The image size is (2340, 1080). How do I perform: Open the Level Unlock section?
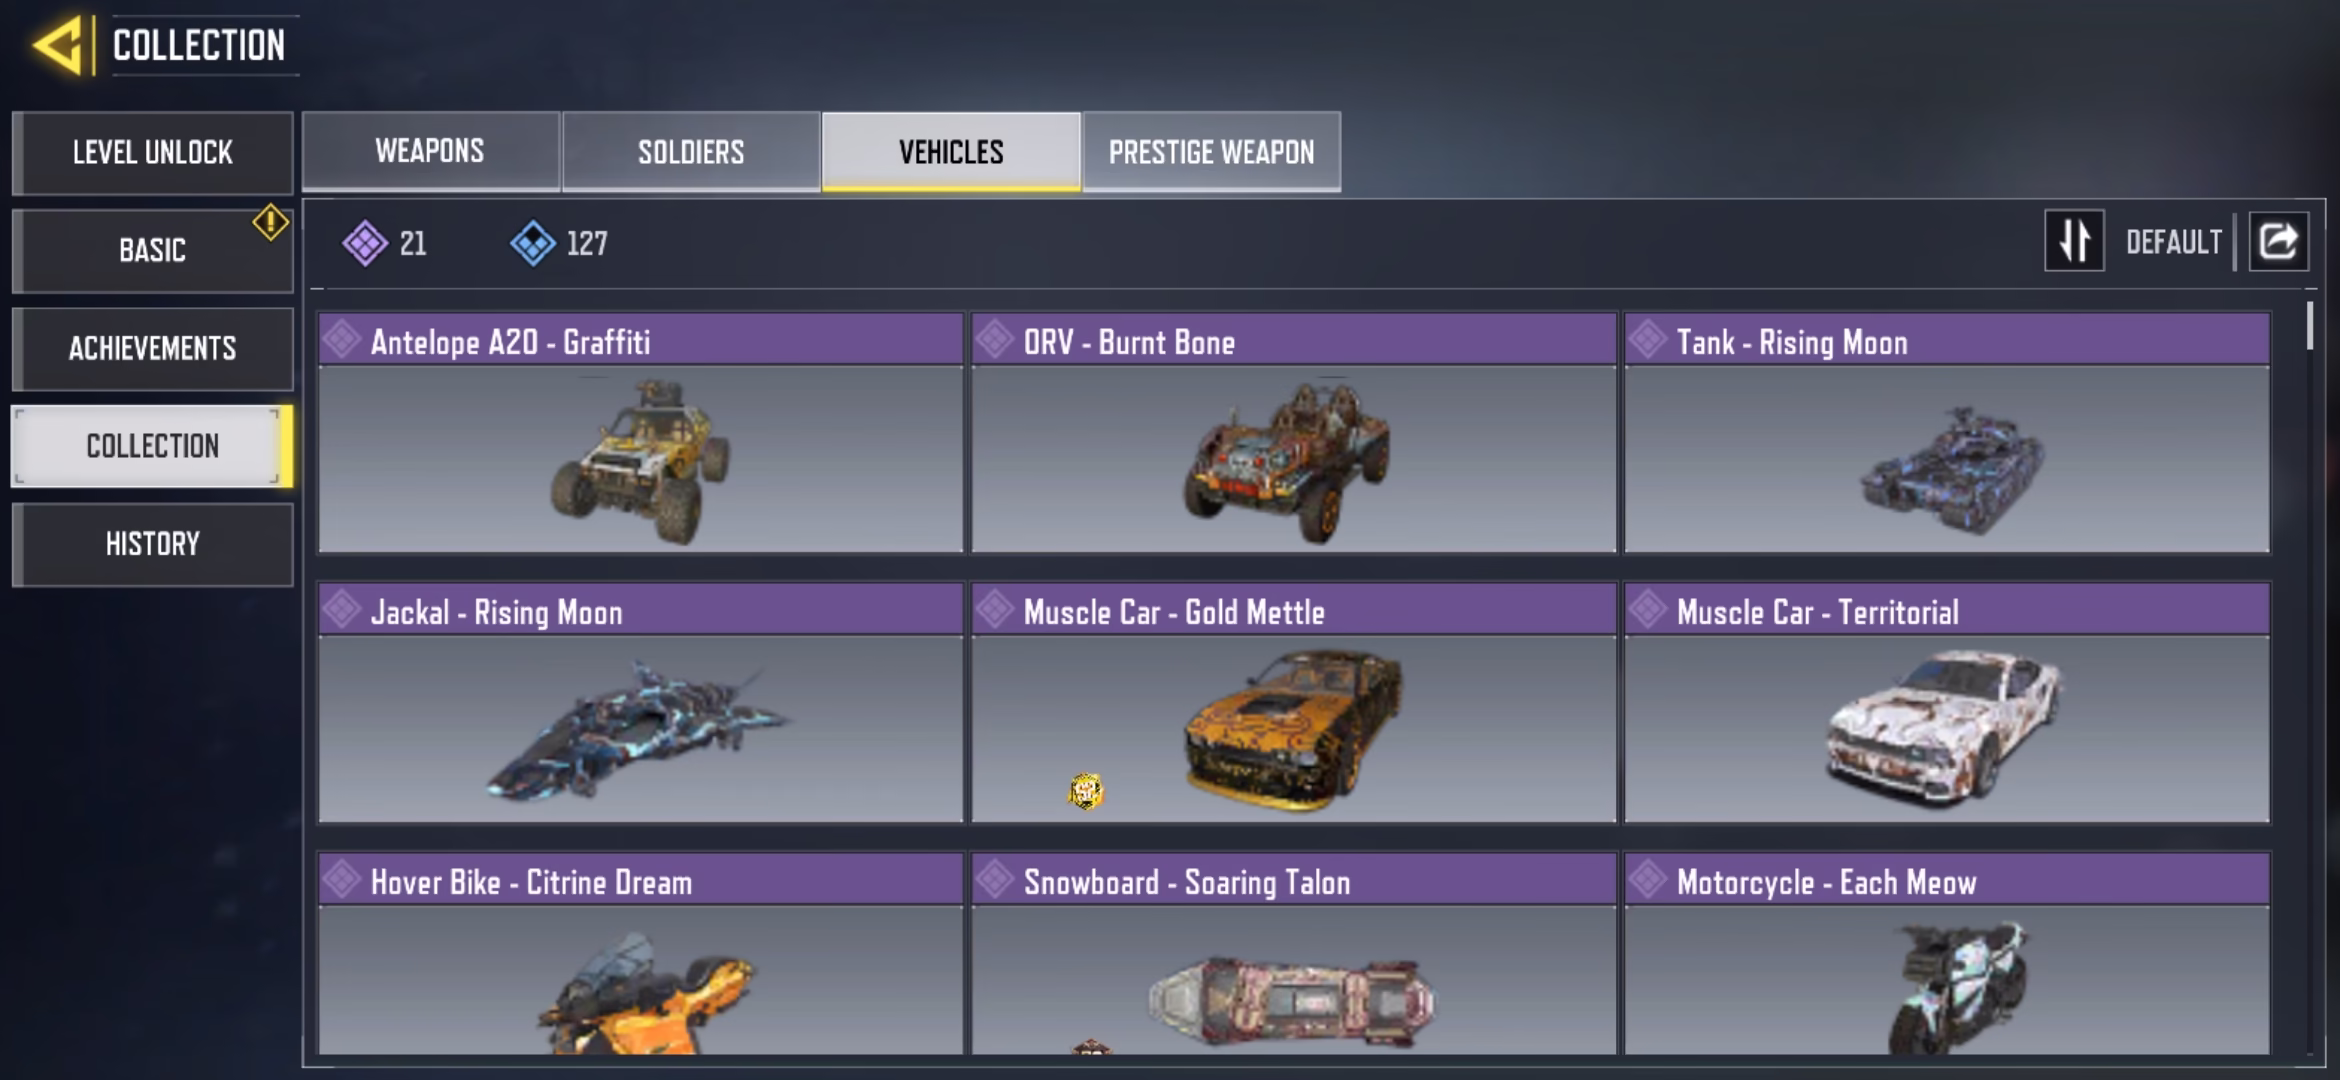pyautogui.click(x=153, y=152)
